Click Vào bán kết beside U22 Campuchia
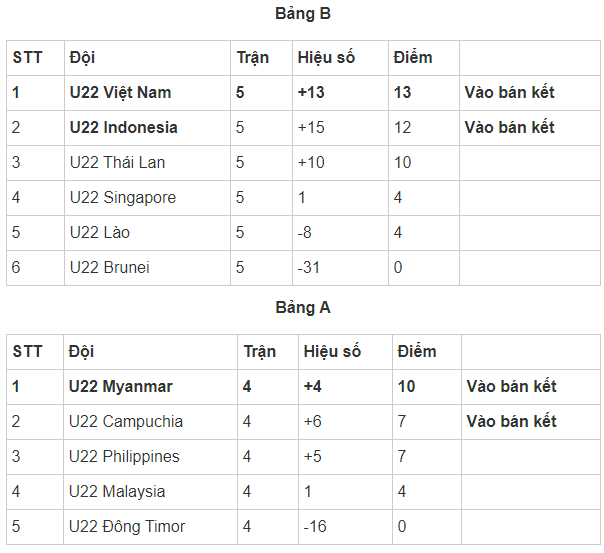The image size is (604, 553). point(511,422)
